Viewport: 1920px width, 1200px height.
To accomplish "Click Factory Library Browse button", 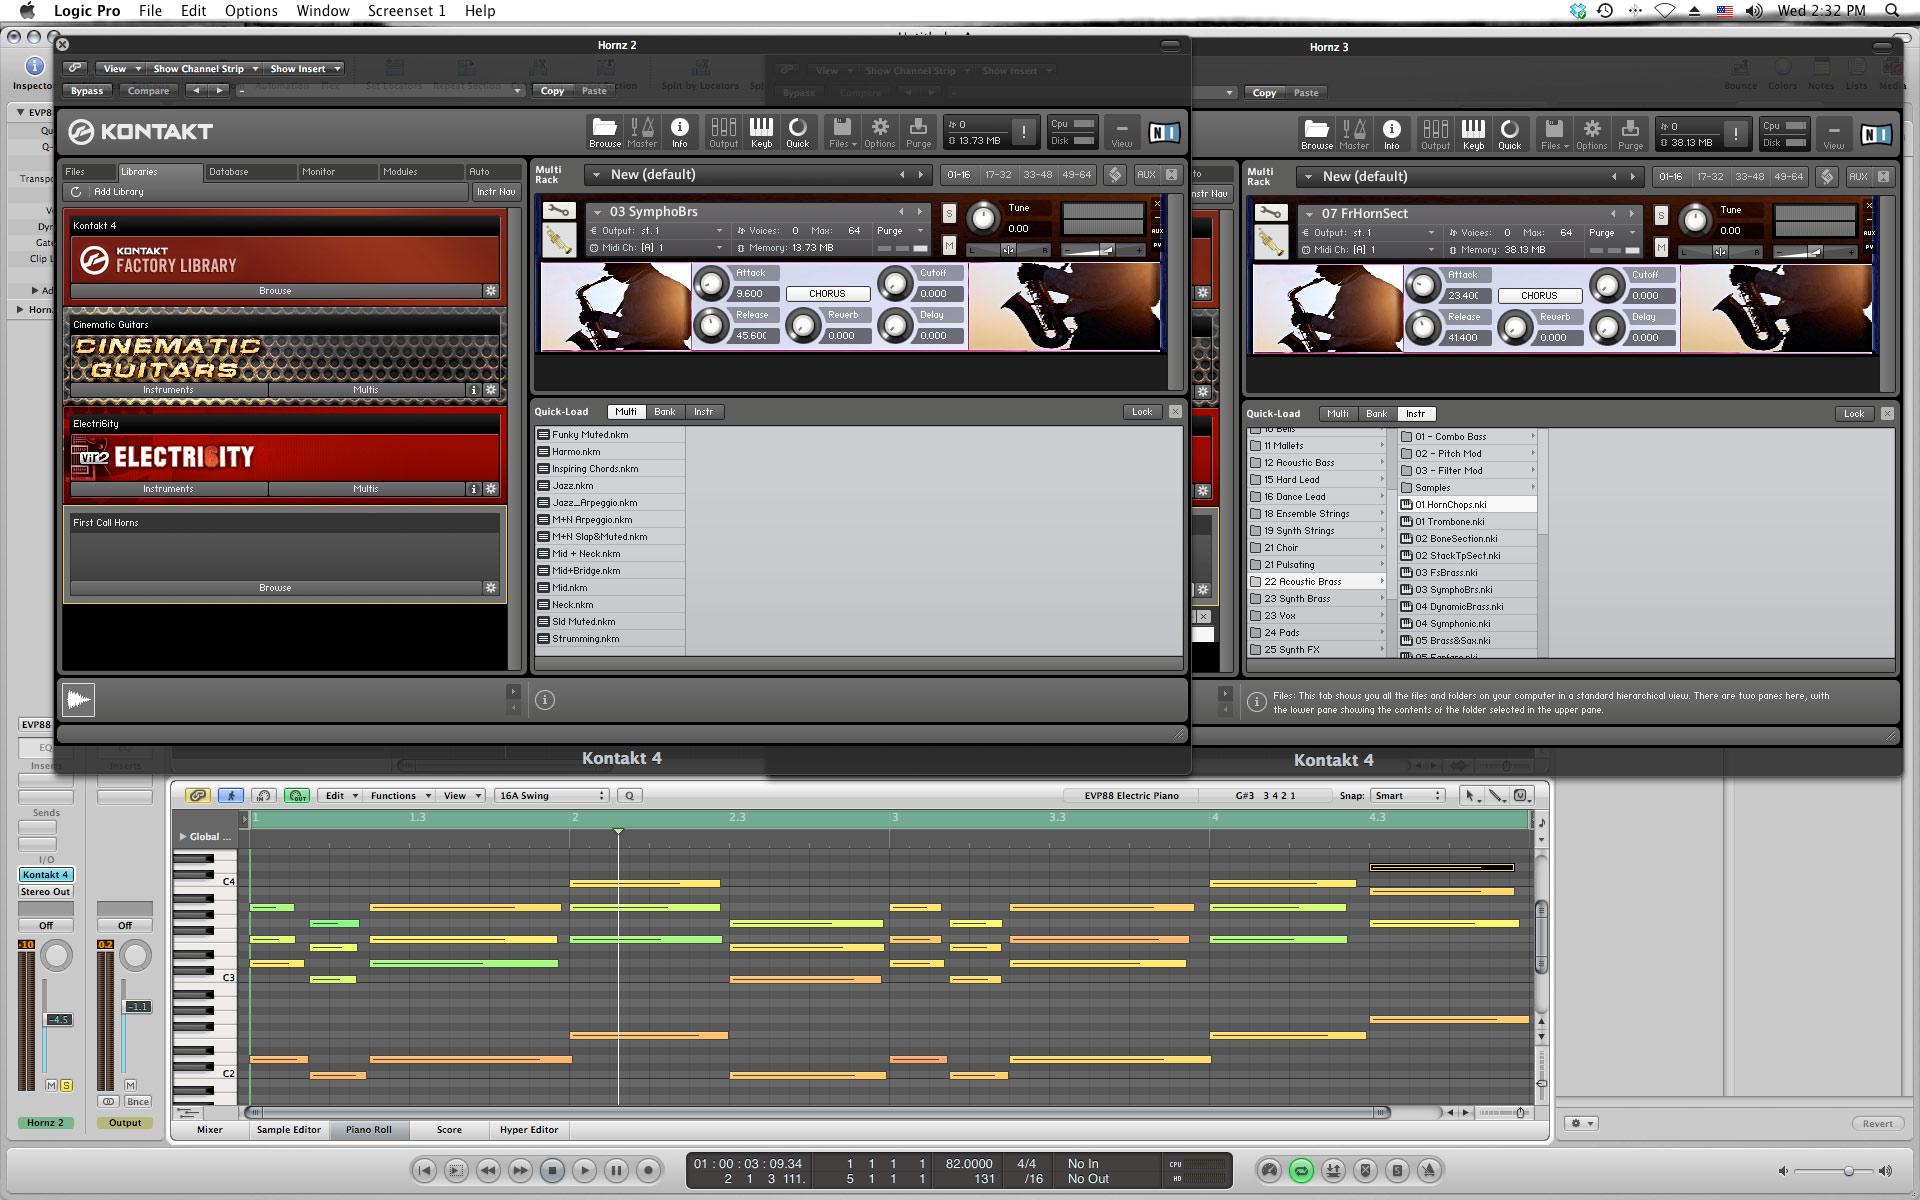I will click(x=275, y=291).
